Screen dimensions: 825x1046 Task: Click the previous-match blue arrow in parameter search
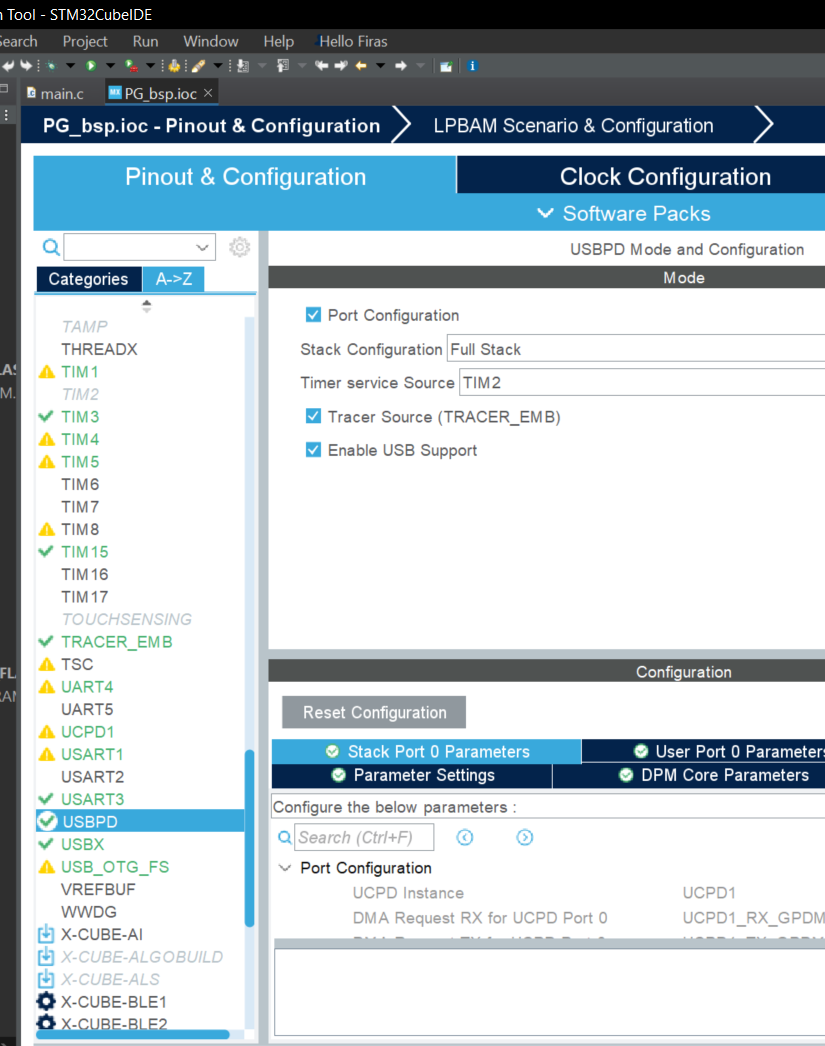tap(465, 837)
